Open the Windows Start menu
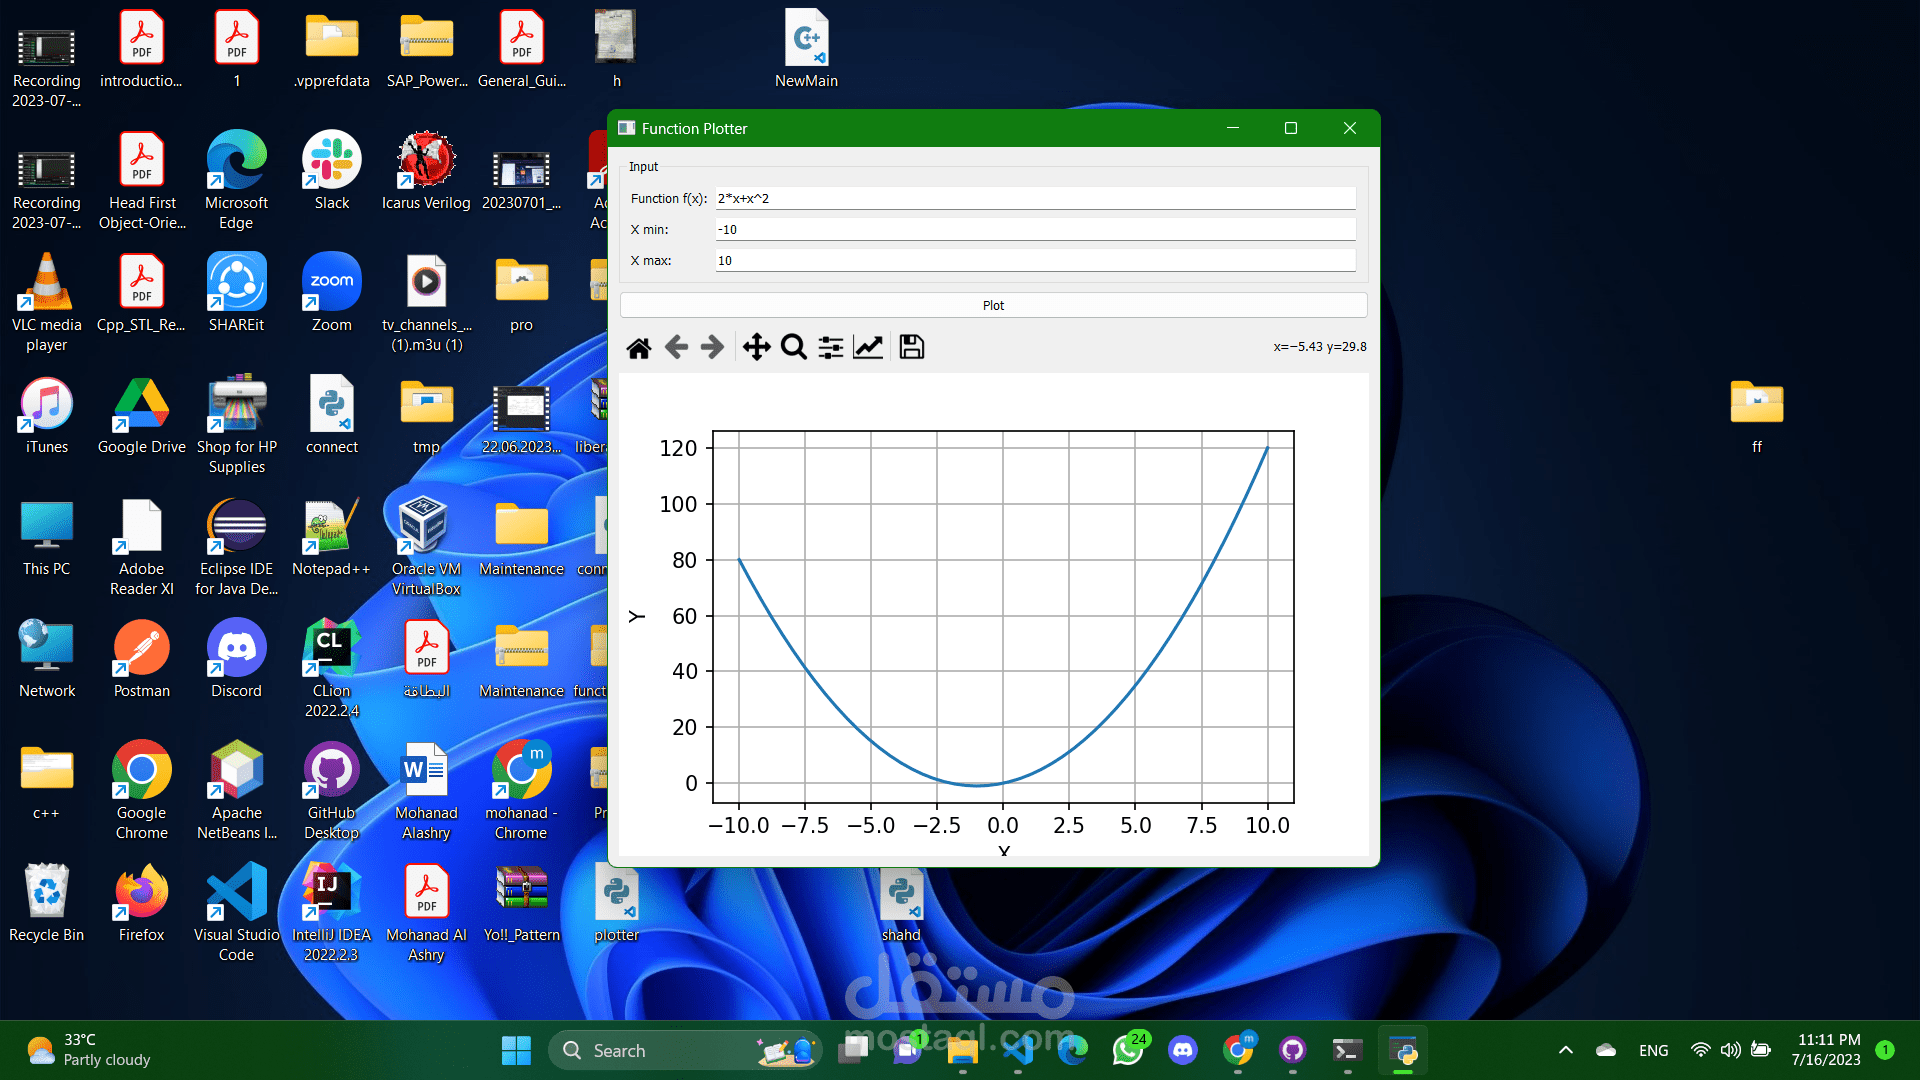Viewport: 1920px width, 1080px height. [516, 1050]
